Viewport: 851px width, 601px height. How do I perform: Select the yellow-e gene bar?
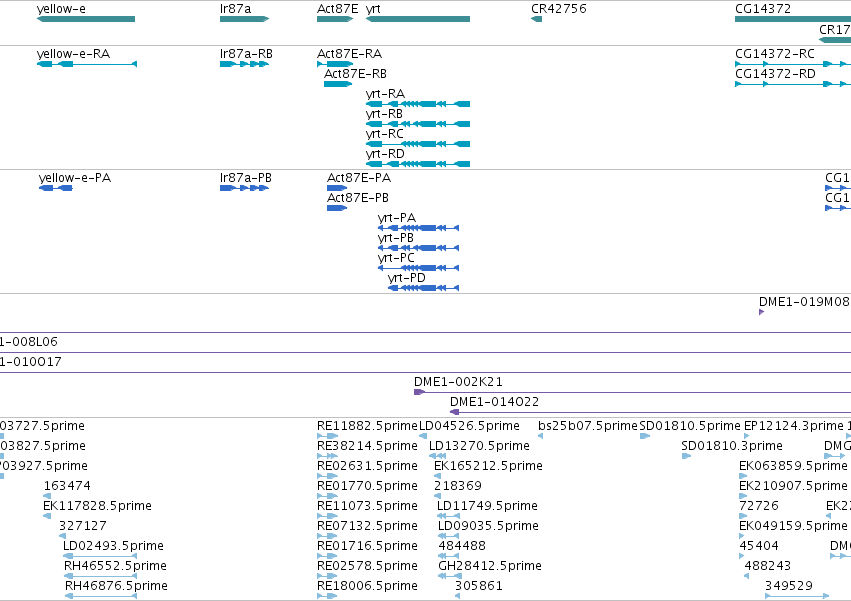[x=86, y=19]
